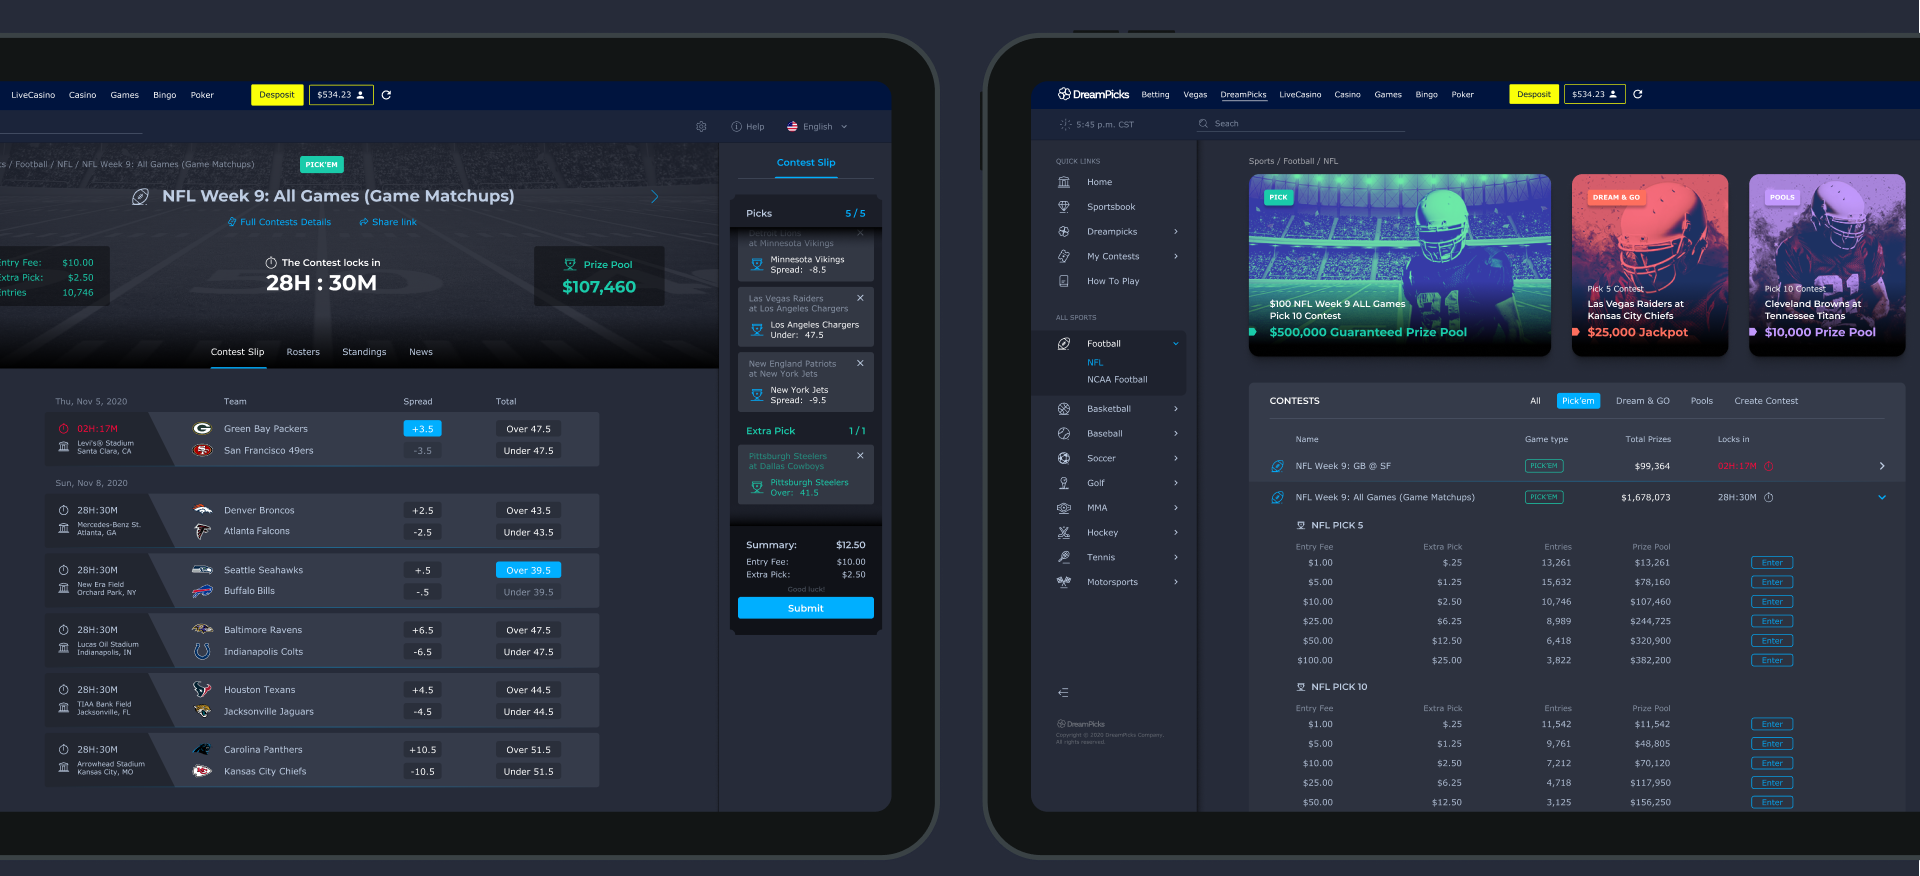Open Full Contests Details link
Viewport: 1920px width, 876px height.
(279, 222)
